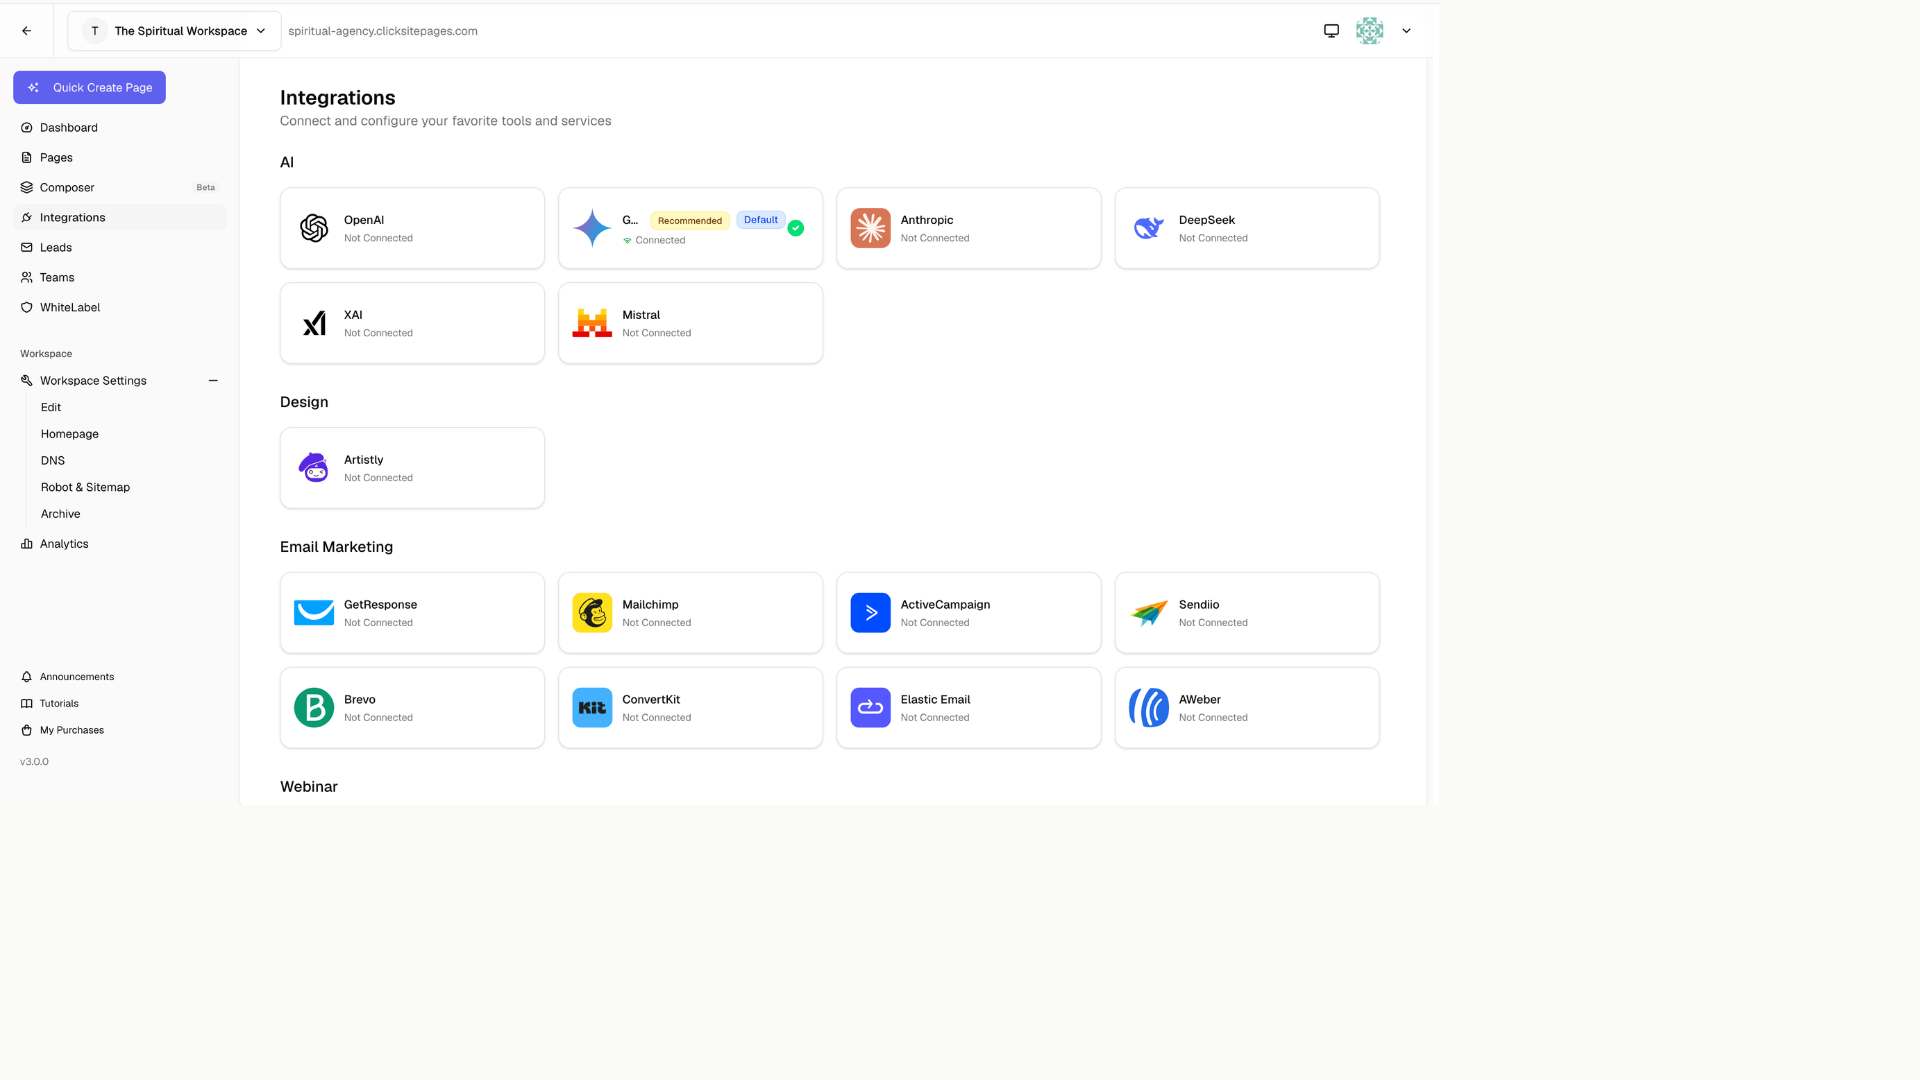
Task: Click the Brevo B logo icon
Action: 314,708
